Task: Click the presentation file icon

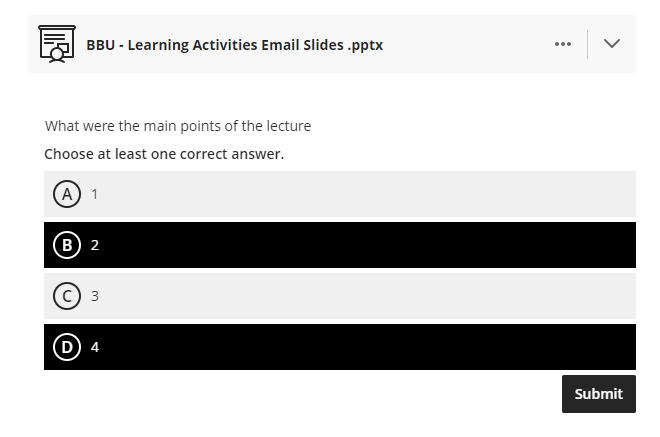Action: point(56,44)
